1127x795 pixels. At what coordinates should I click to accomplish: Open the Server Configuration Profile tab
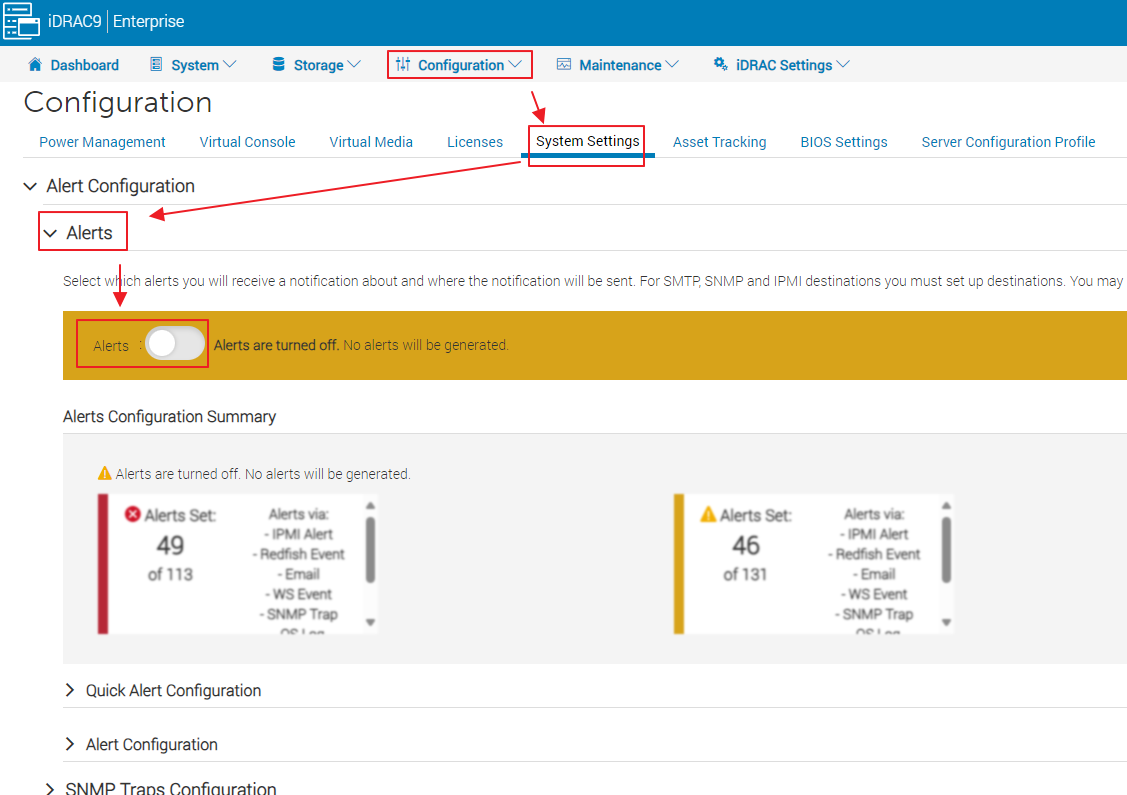coord(1008,142)
